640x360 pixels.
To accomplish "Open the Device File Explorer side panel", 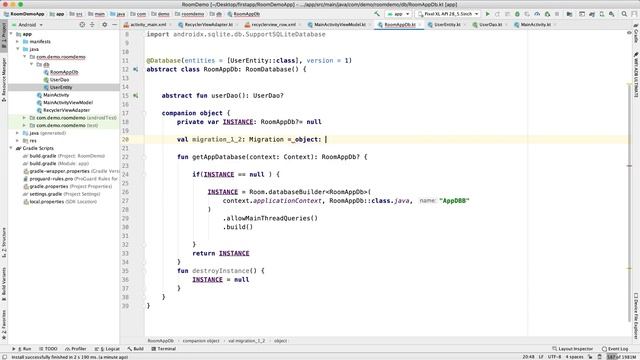I will click(x=636, y=316).
